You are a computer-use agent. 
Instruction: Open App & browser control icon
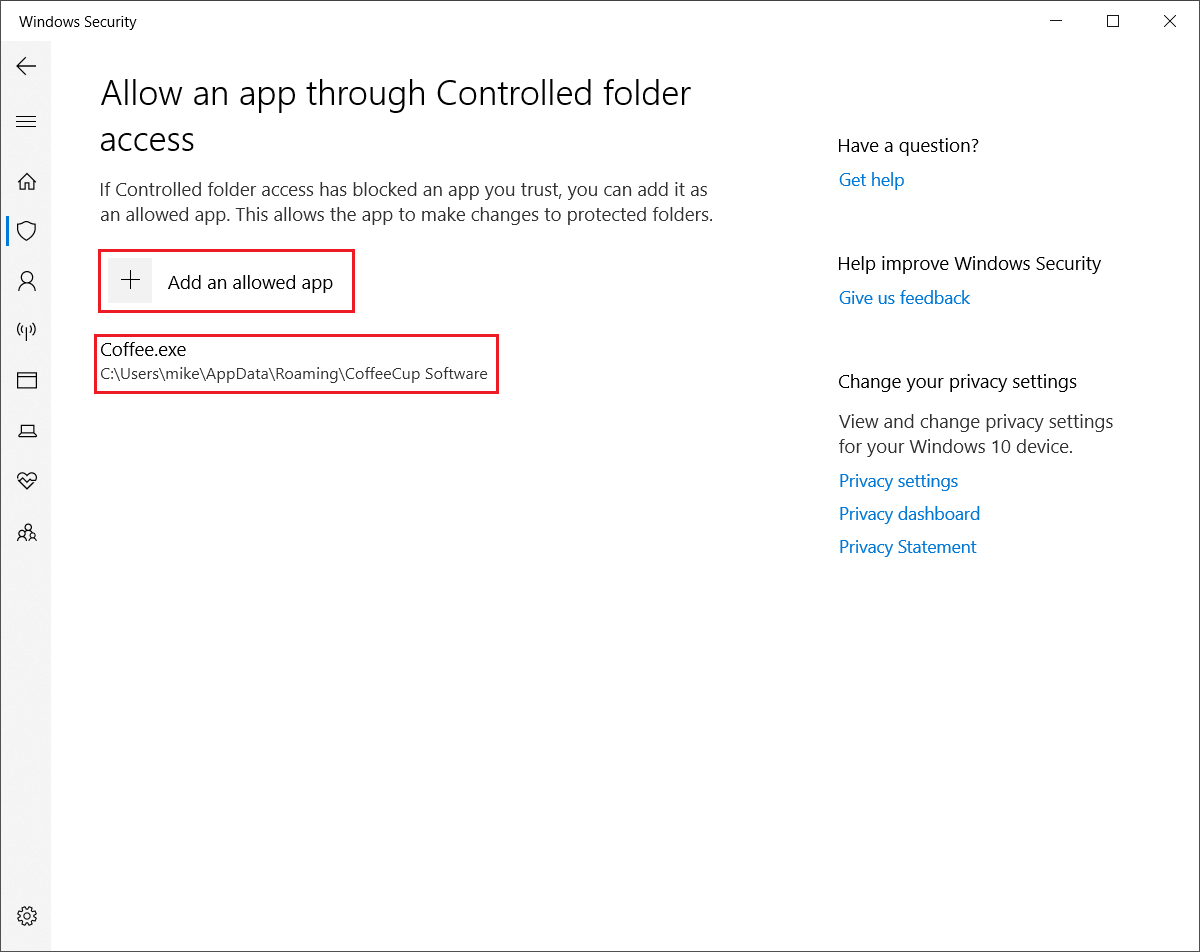tap(27, 380)
